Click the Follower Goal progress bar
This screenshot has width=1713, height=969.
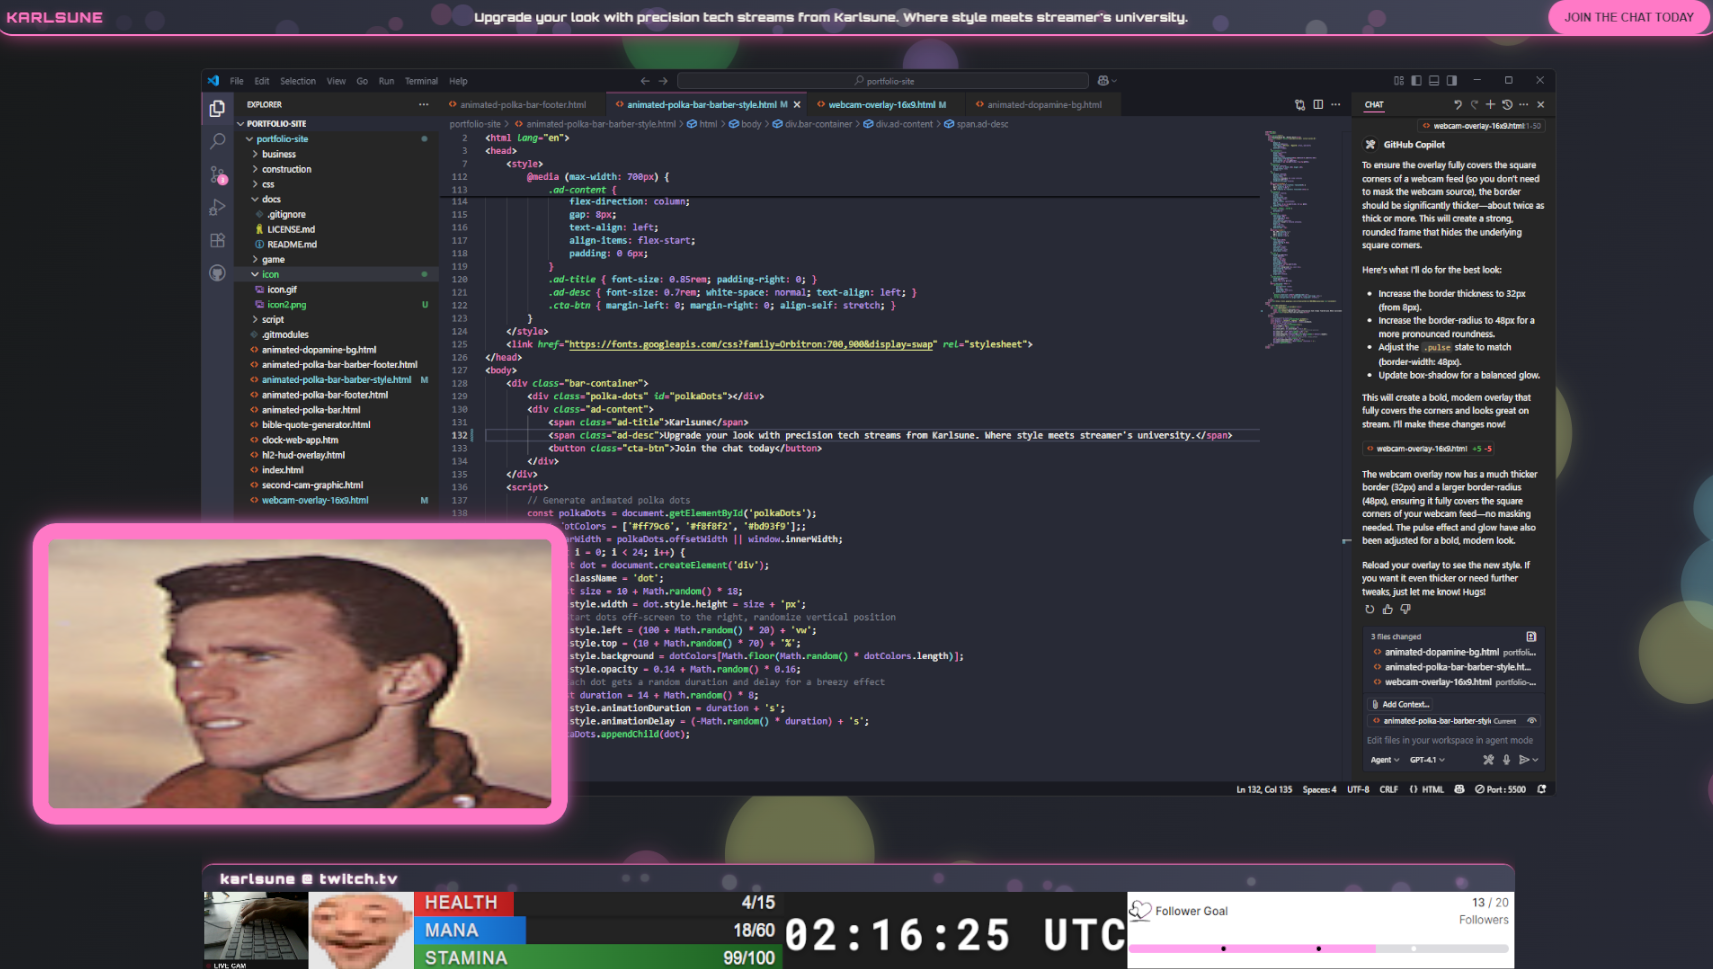point(1319,948)
